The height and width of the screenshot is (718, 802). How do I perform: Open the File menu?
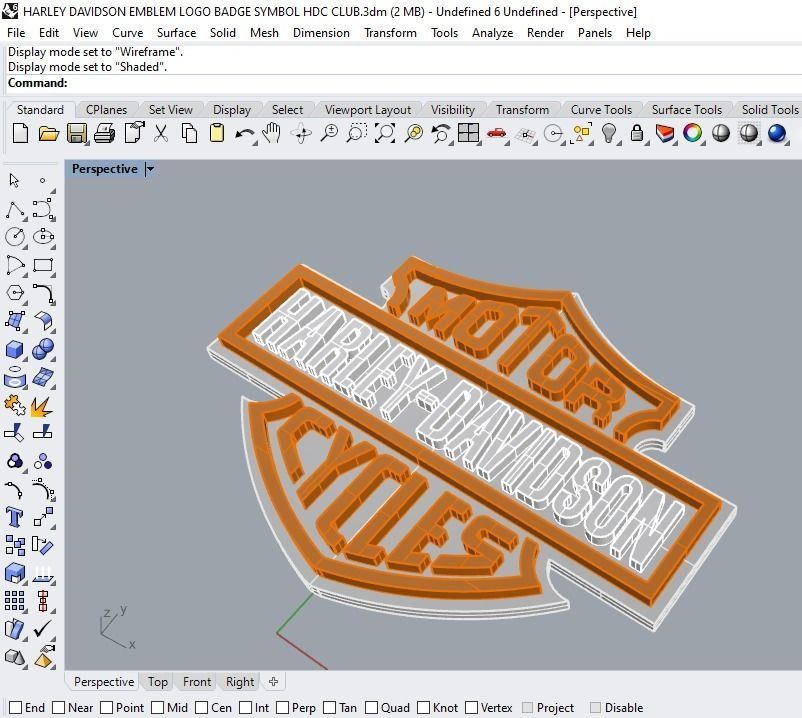coord(16,33)
